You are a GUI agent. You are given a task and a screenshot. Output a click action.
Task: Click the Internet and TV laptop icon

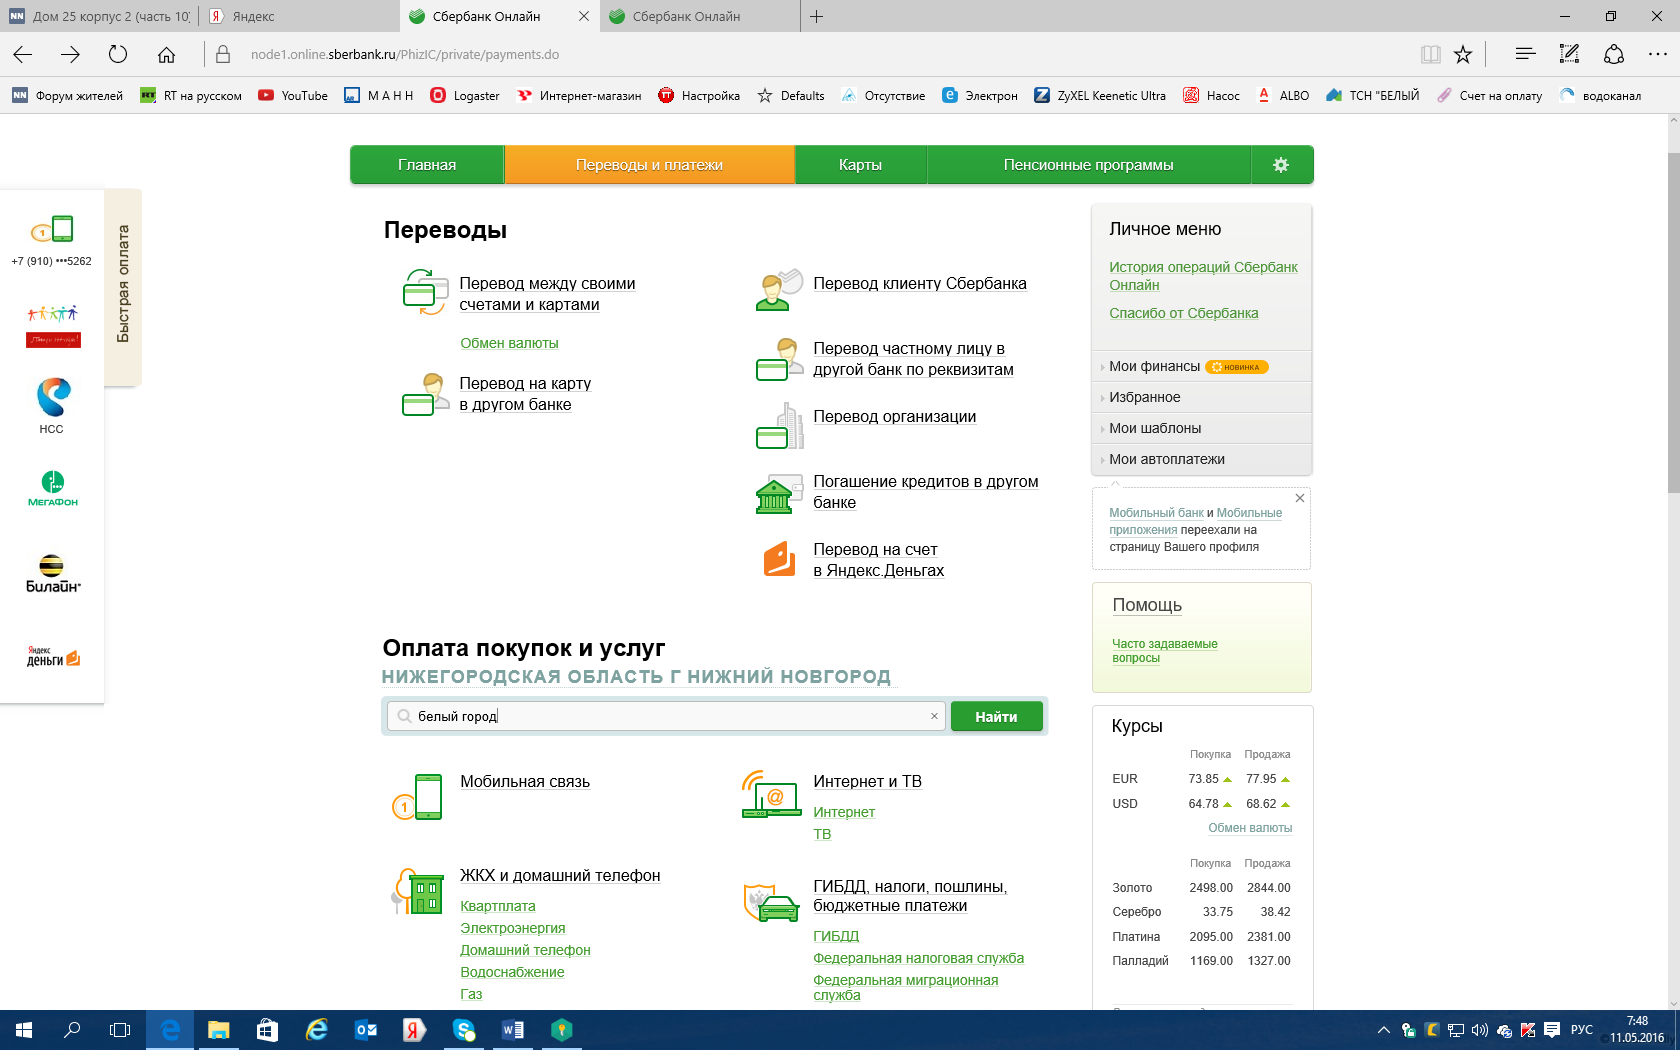pos(771,794)
